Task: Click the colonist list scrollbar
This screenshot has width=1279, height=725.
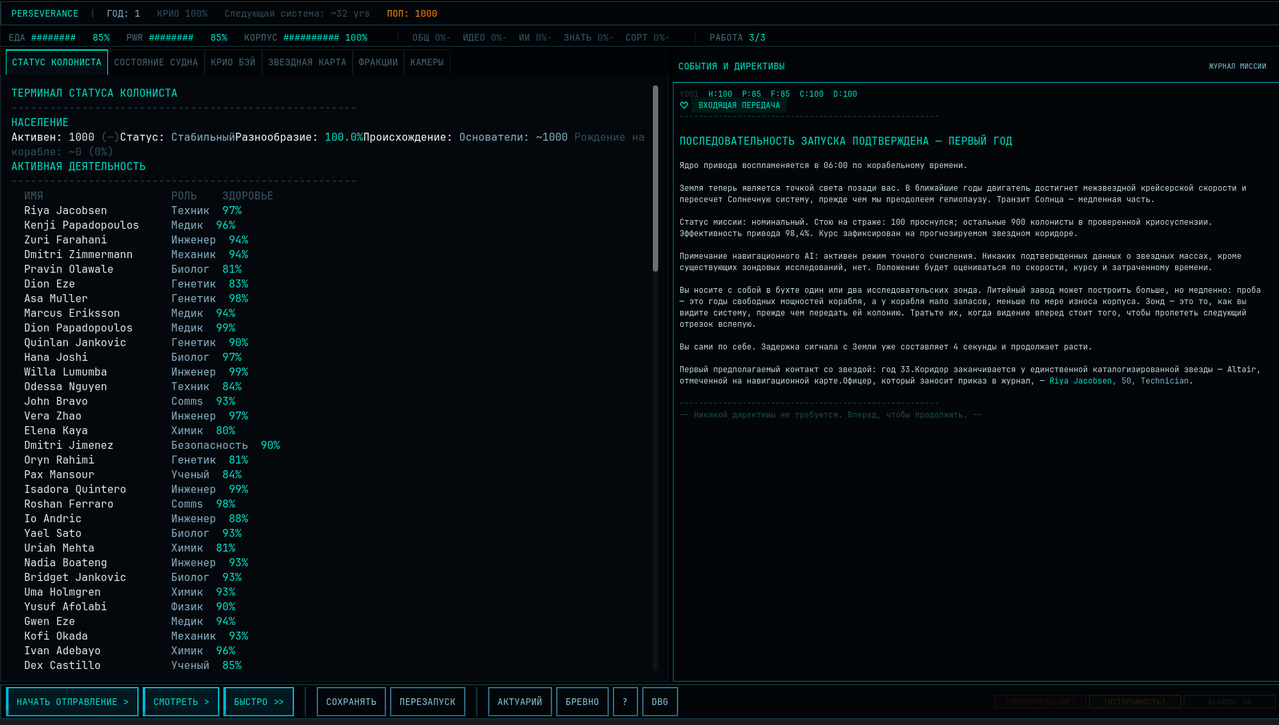Action: click(x=655, y=180)
